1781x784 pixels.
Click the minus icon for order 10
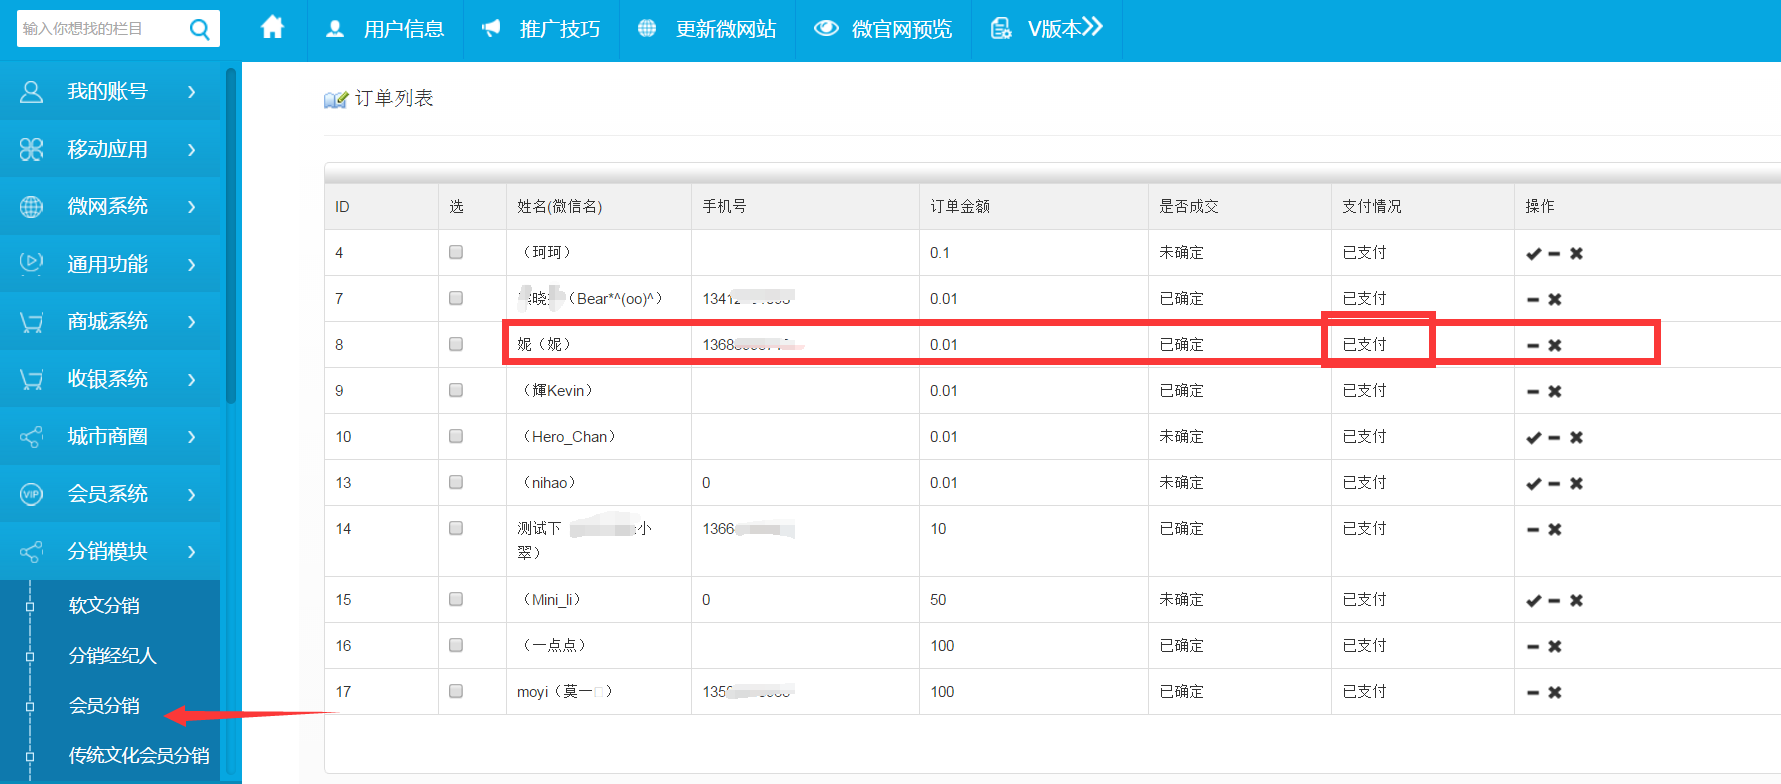click(1554, 438)
